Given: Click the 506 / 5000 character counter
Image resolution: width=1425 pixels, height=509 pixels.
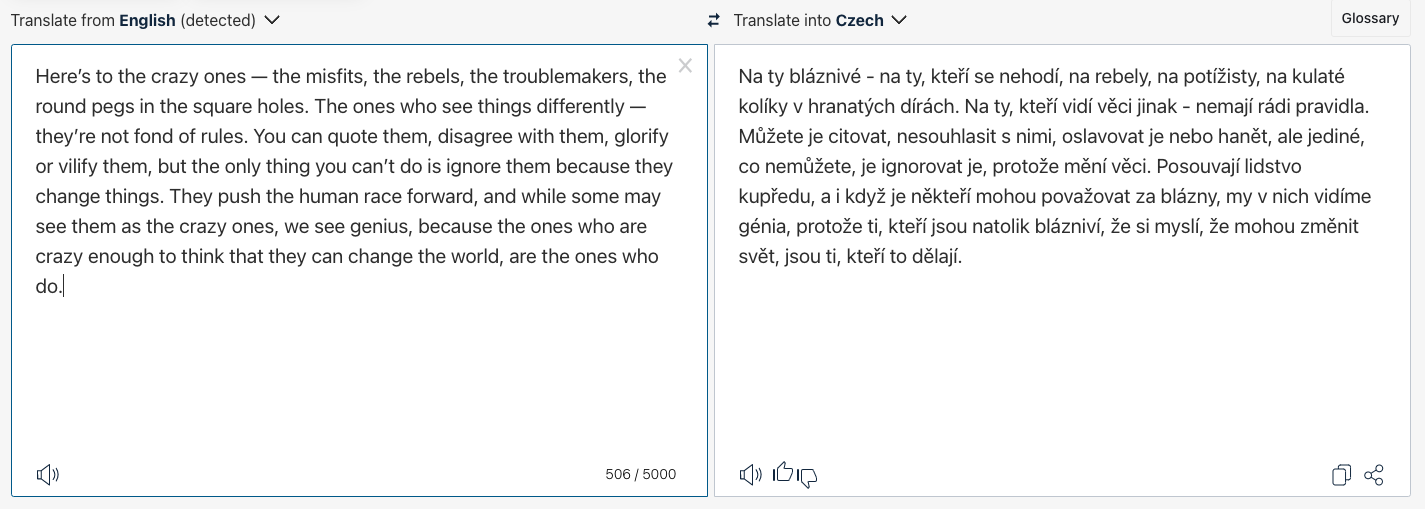Looking at the screenshot, I should click(x=641, y=474).
